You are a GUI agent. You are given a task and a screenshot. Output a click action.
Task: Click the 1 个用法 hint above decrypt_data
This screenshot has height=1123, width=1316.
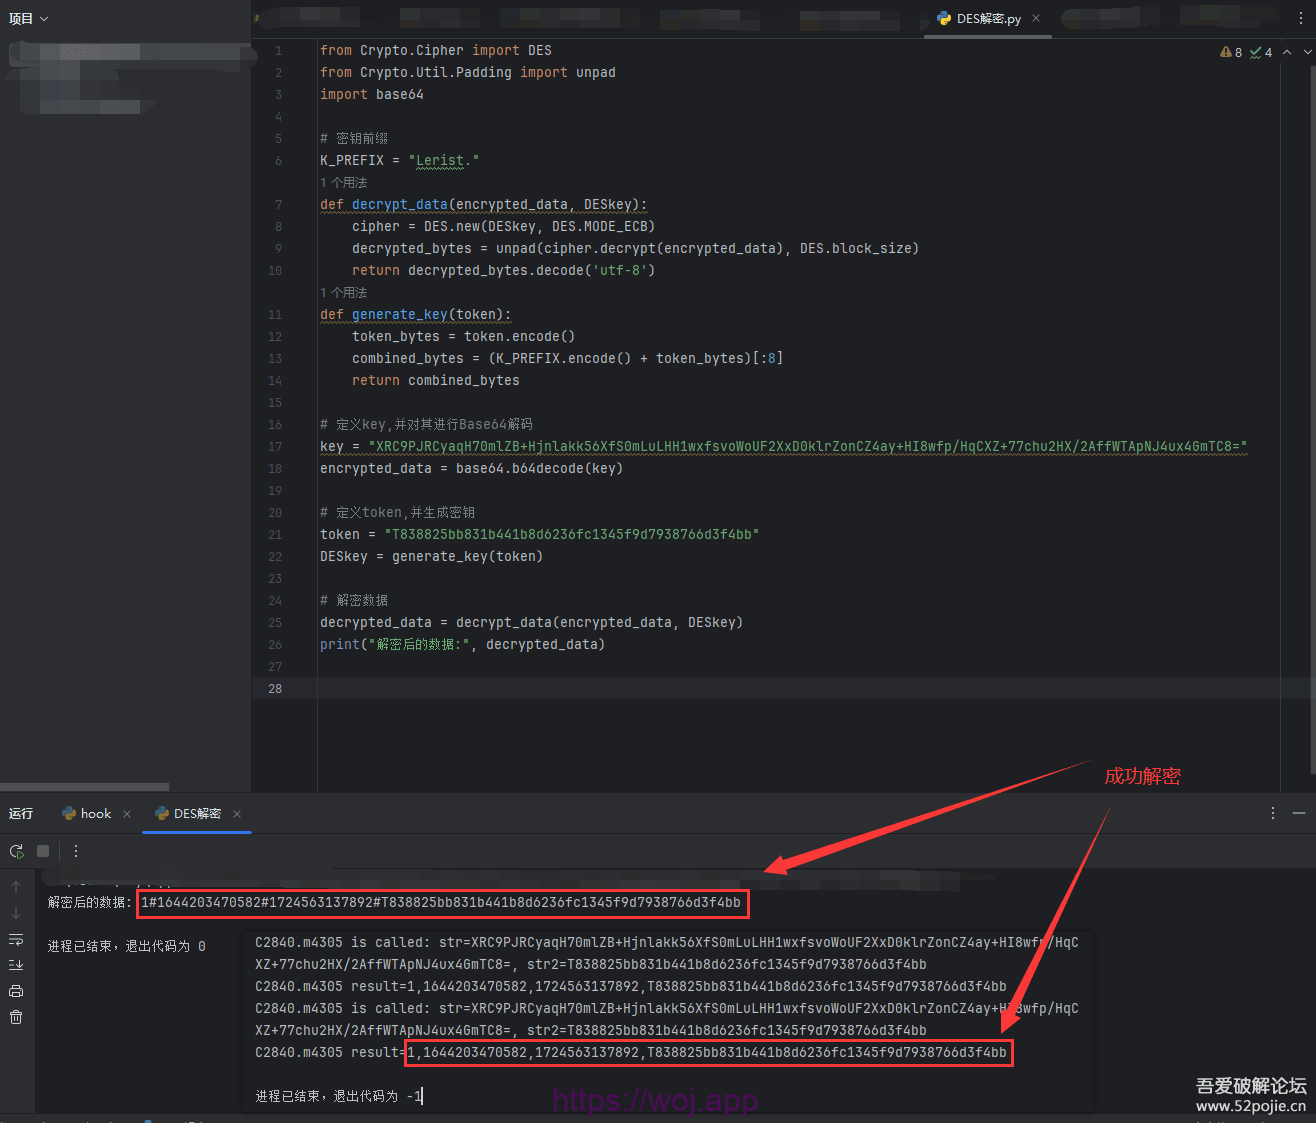coord(344,183)
